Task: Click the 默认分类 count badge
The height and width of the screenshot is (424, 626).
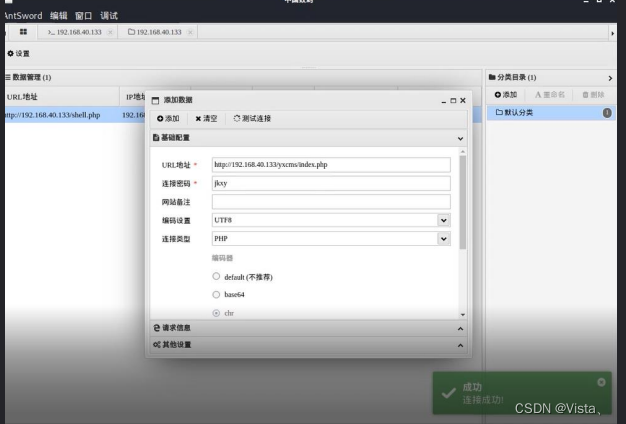Action: pyautogui.click(x=607, y=113)
